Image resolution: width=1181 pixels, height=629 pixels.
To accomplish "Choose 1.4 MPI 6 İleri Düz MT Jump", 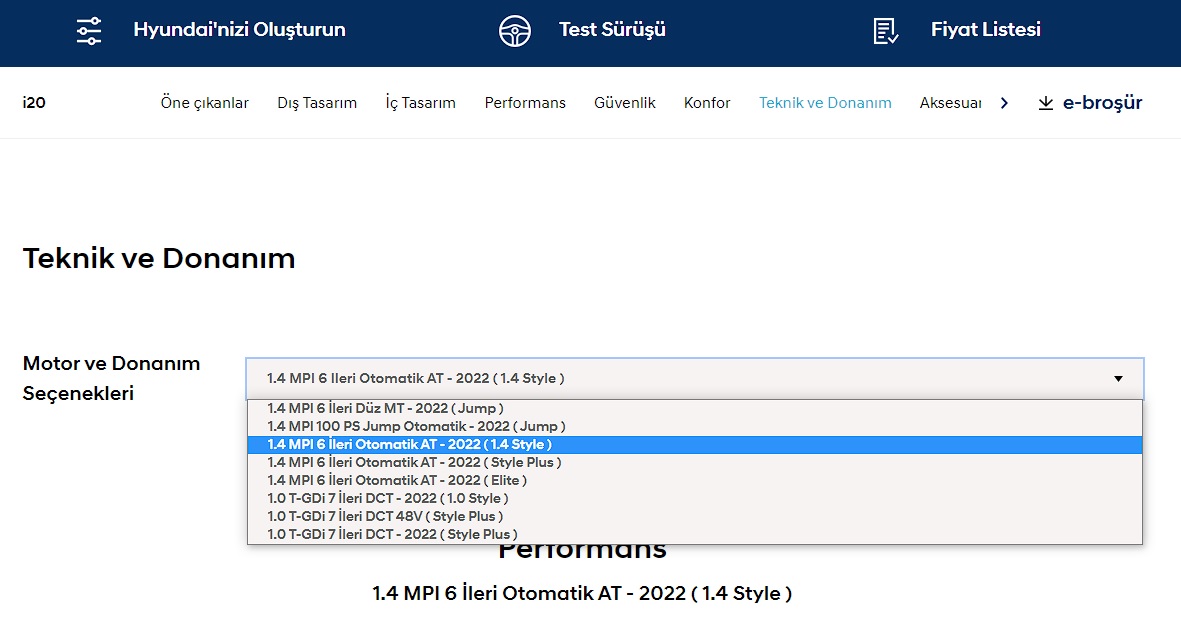I will pyautogui.click(x=694, y=408).
